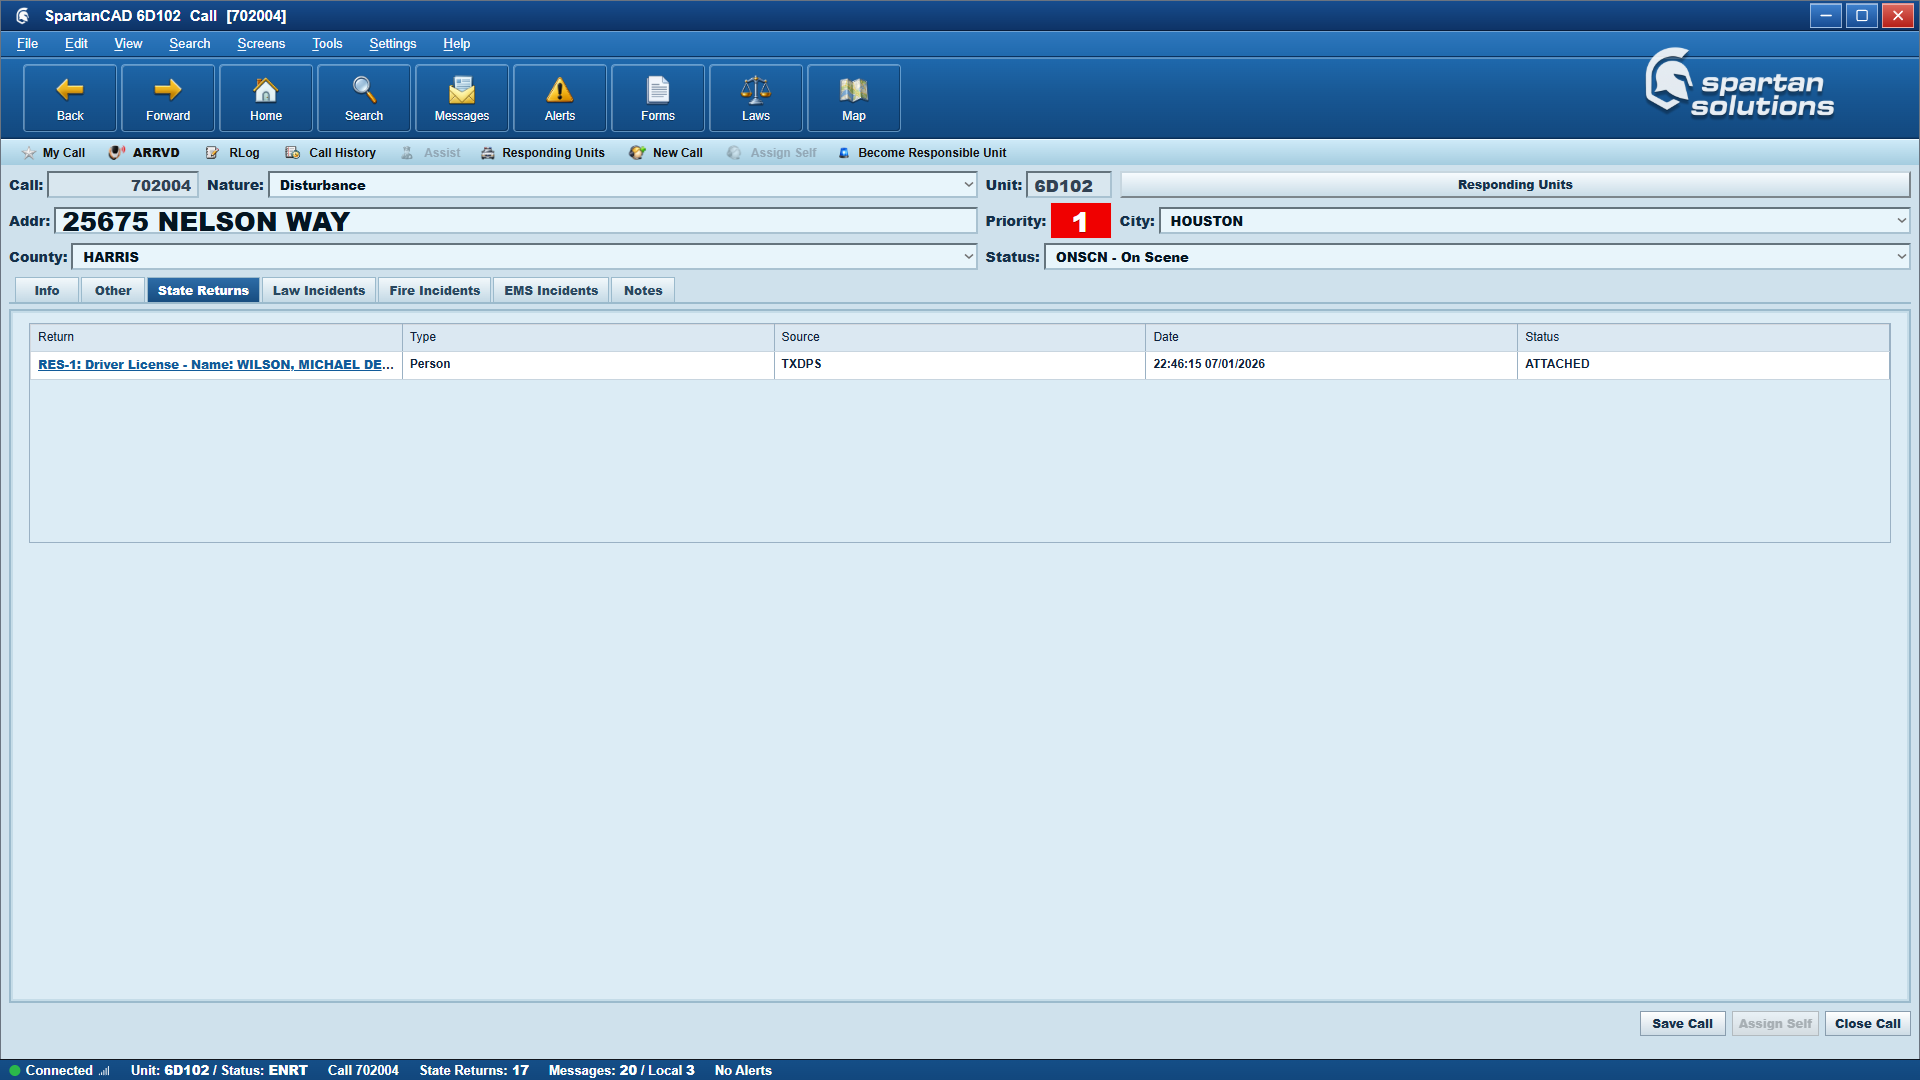Open the Help menu

tap(456, 43)
